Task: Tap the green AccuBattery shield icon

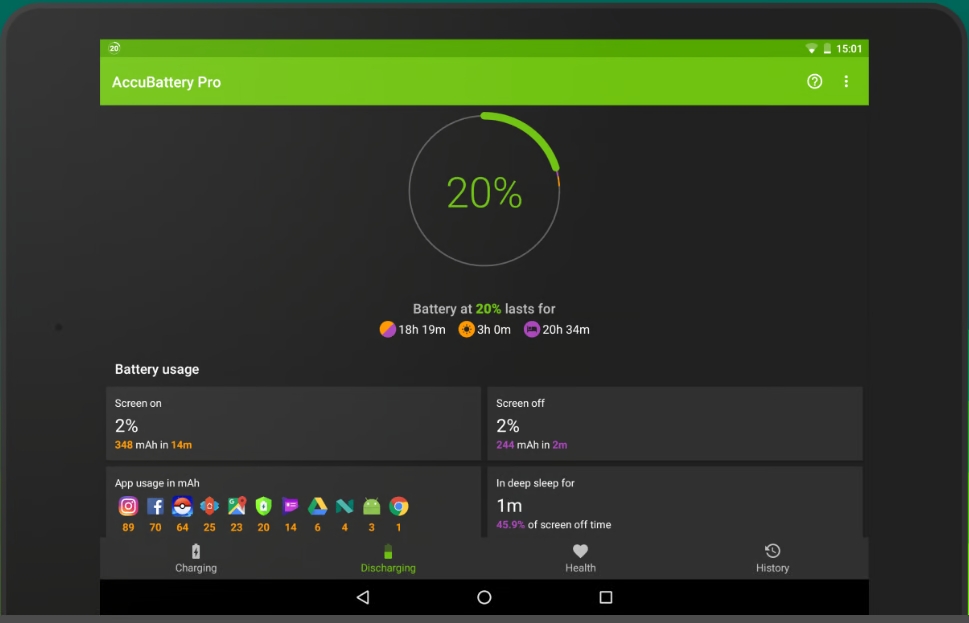Action: coord(263,506)
